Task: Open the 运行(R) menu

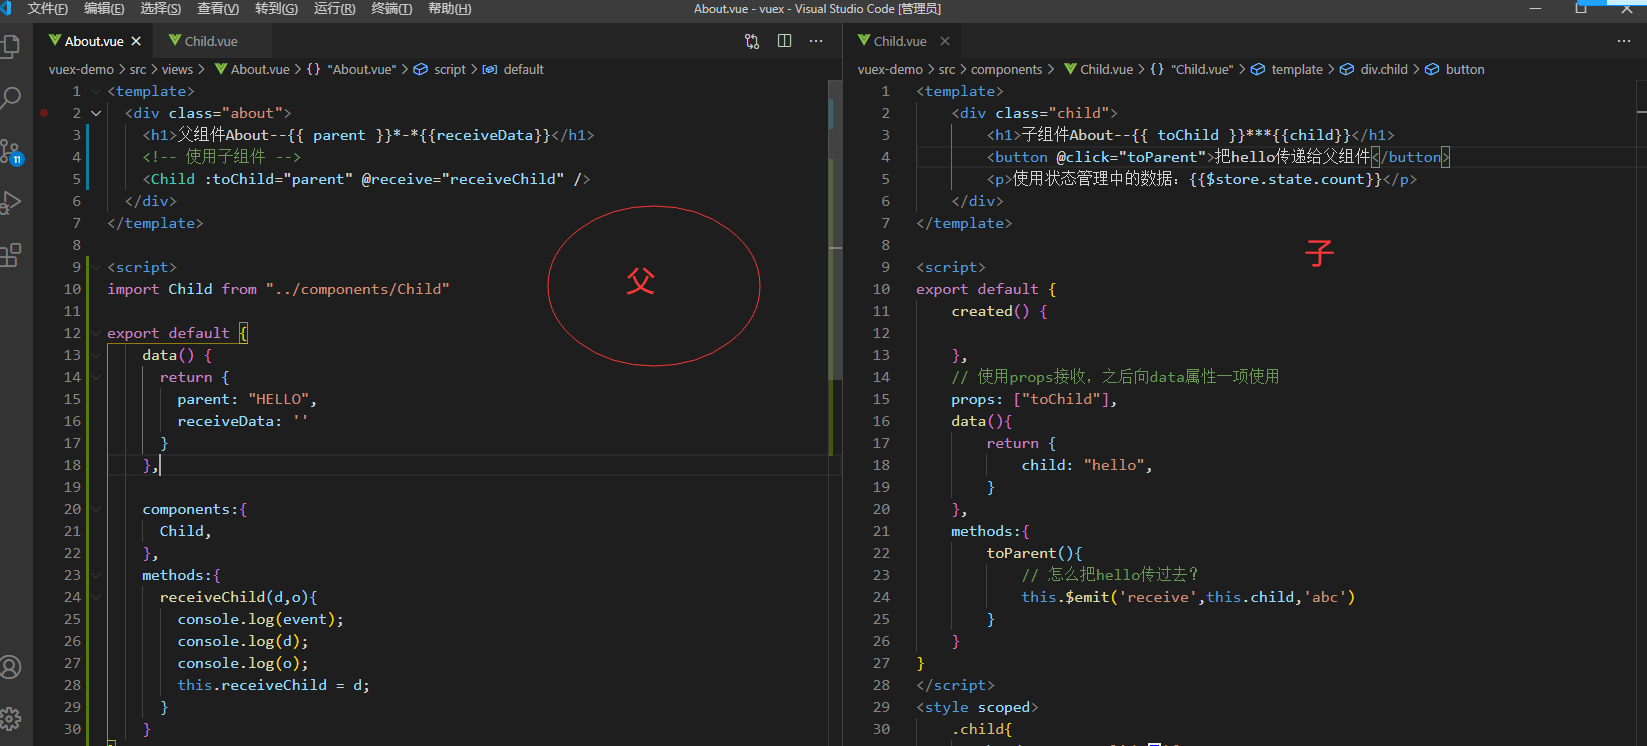Action: tap(335, 9)
